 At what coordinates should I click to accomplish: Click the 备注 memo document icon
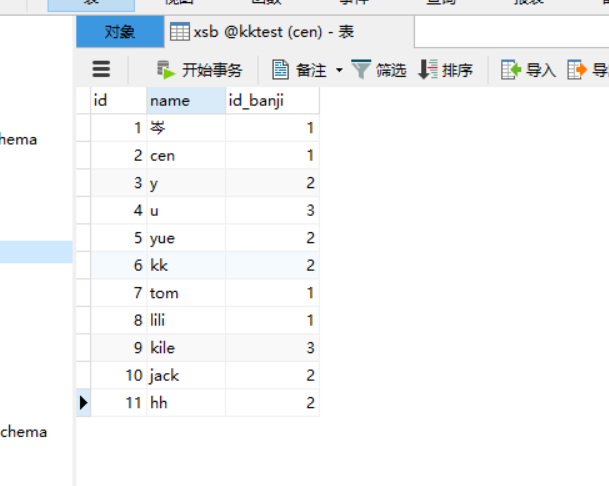[280, 70]
